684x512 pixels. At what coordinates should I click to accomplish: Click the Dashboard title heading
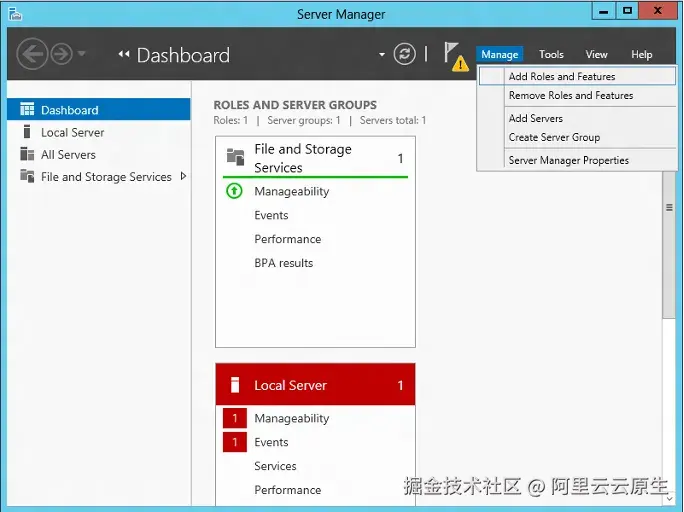pos(183,55)
